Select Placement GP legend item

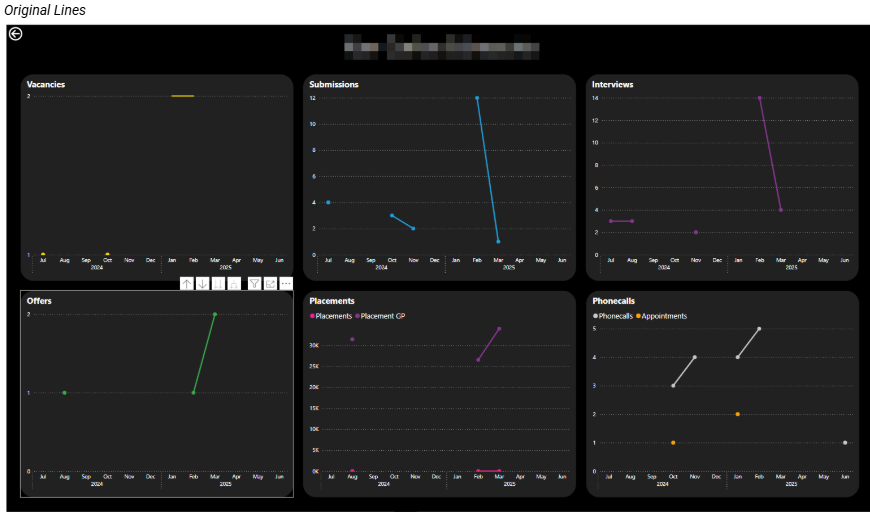coord(381,316)
